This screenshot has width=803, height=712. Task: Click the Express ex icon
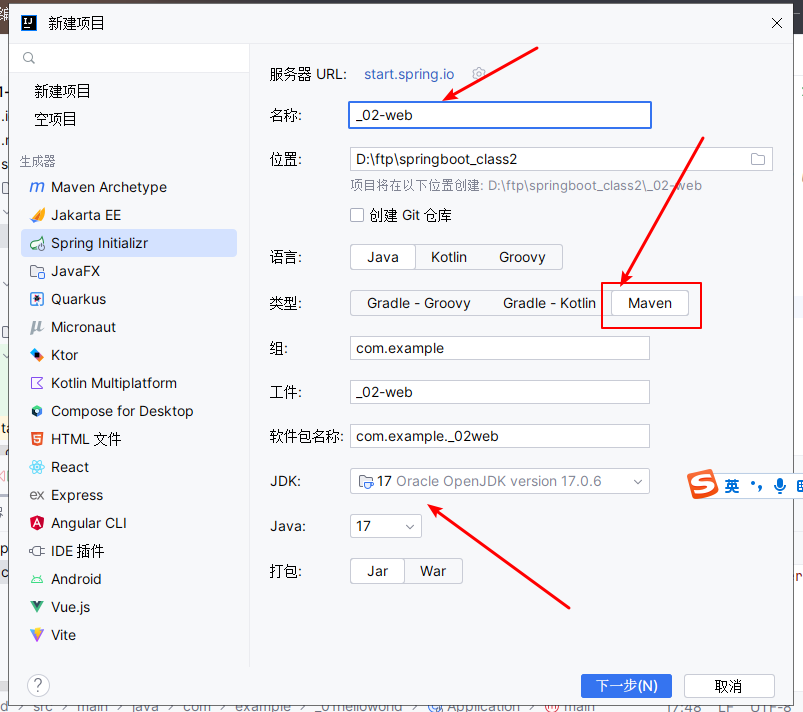(37, 495)
